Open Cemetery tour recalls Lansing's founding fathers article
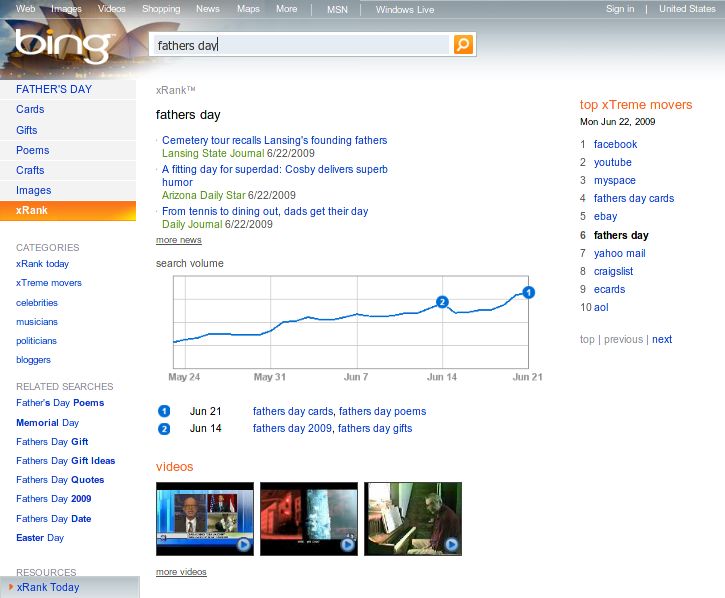The width and height of the screenshot is (725, 598). coord(274,140)
